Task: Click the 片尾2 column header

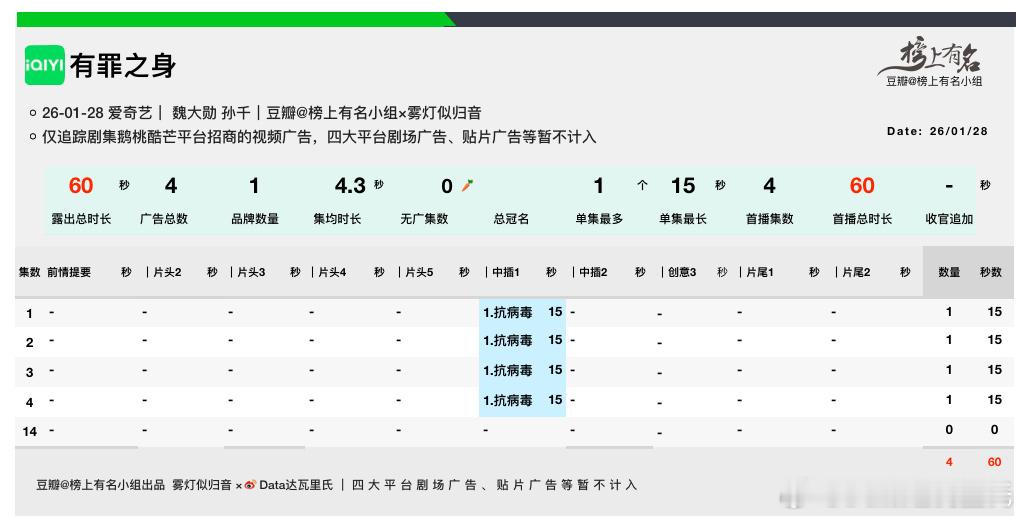Action: coord(856,272)
